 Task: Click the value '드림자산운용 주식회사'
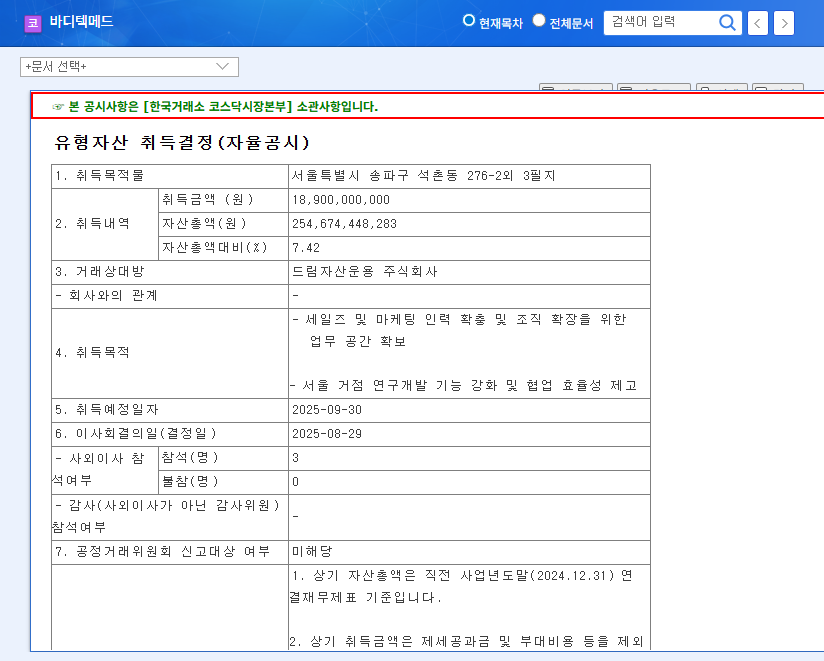point(365,272)
